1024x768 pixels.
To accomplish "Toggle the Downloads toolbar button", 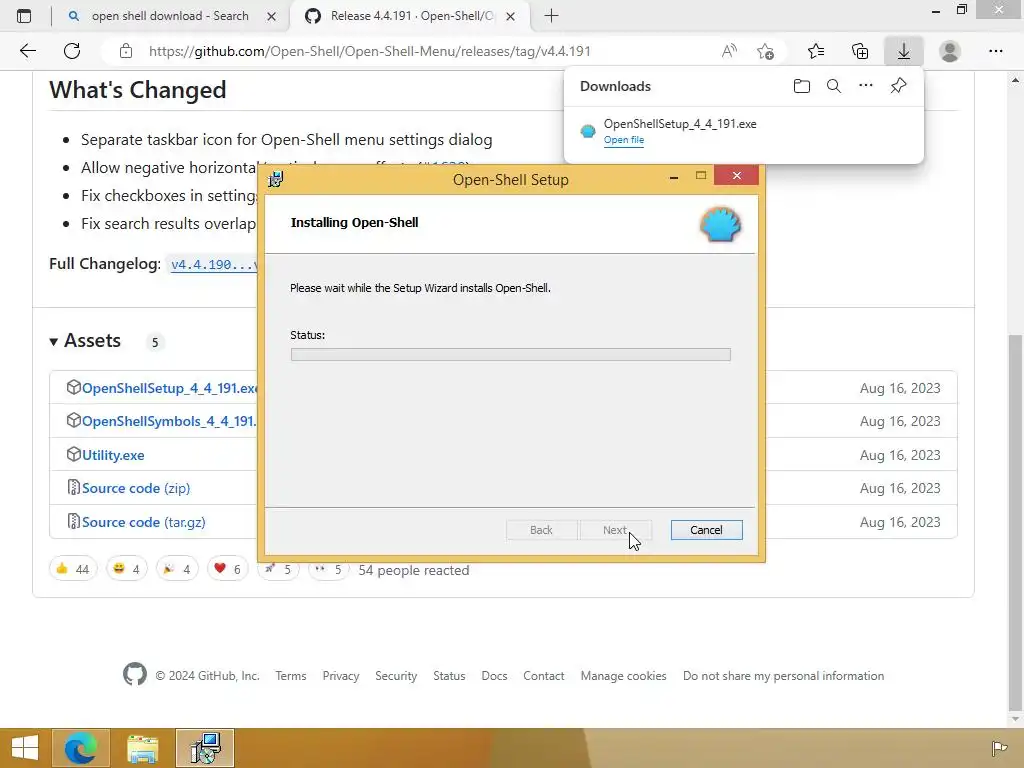I will pos(904,51).
